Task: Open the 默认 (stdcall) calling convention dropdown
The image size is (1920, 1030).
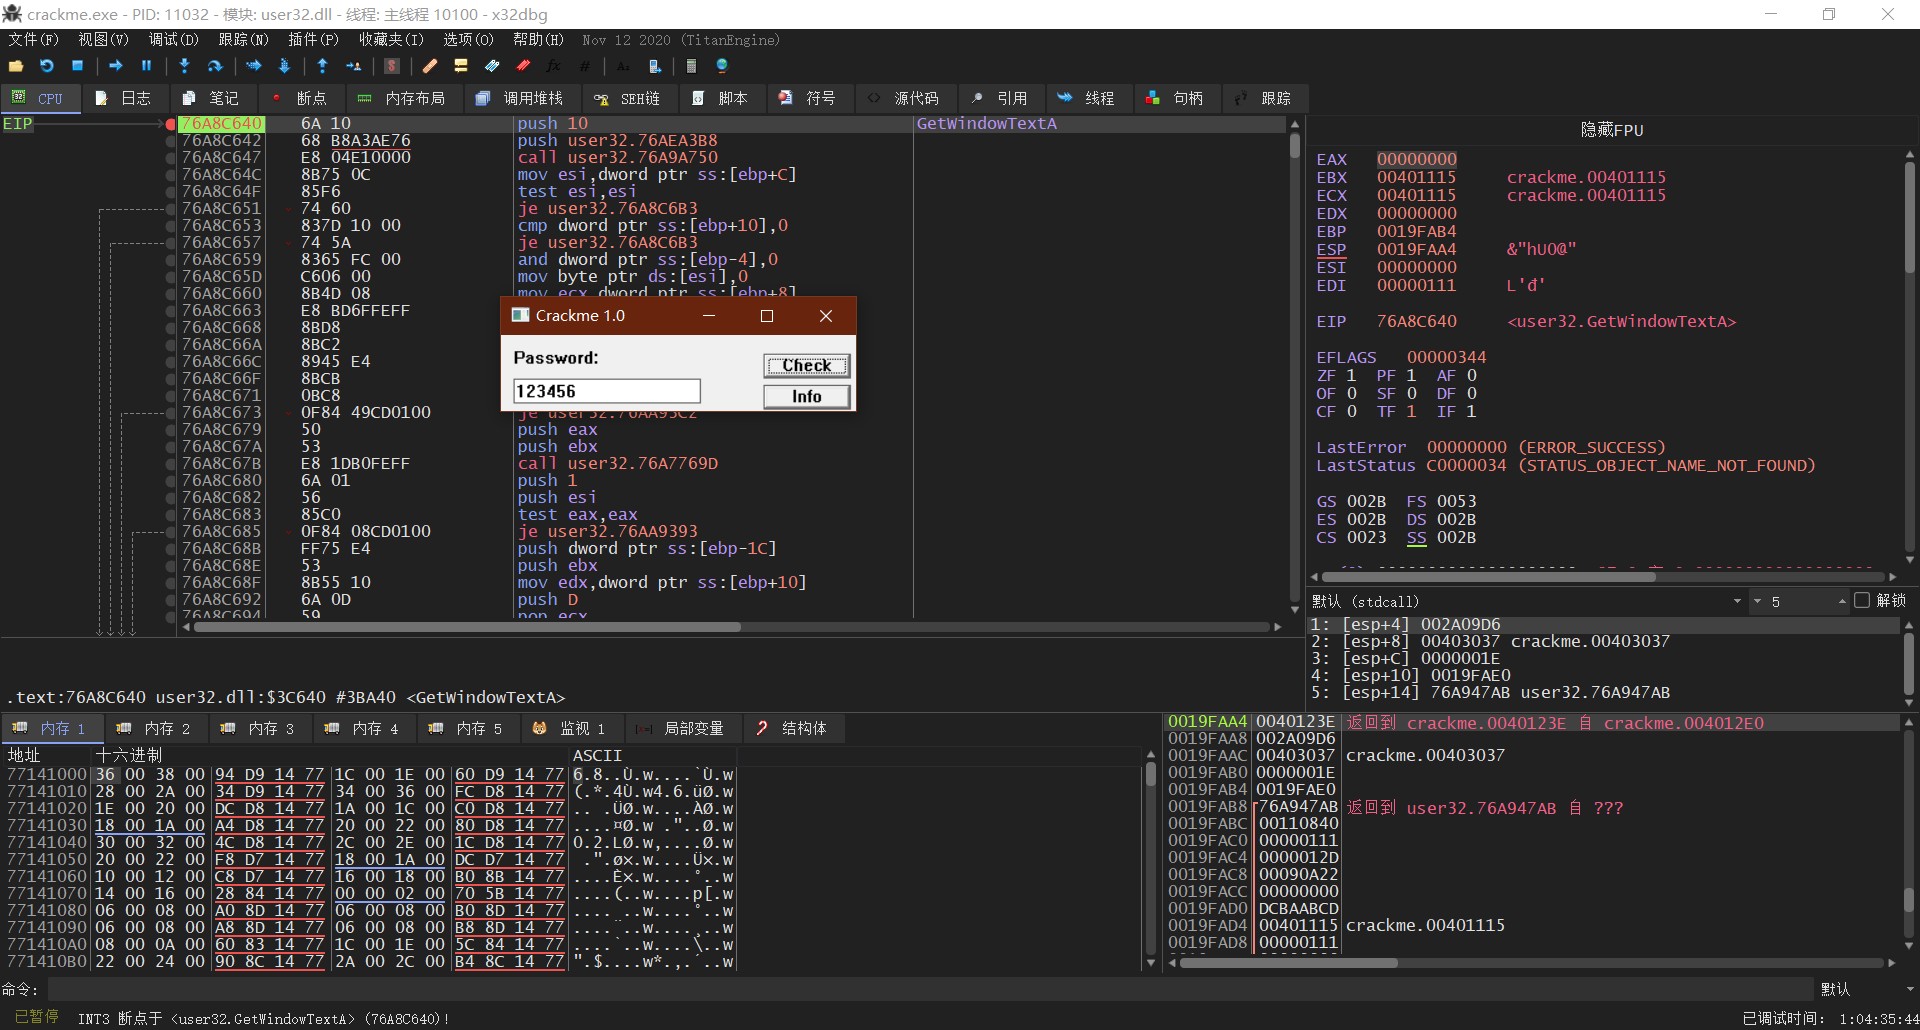Action: [1736, 601]
